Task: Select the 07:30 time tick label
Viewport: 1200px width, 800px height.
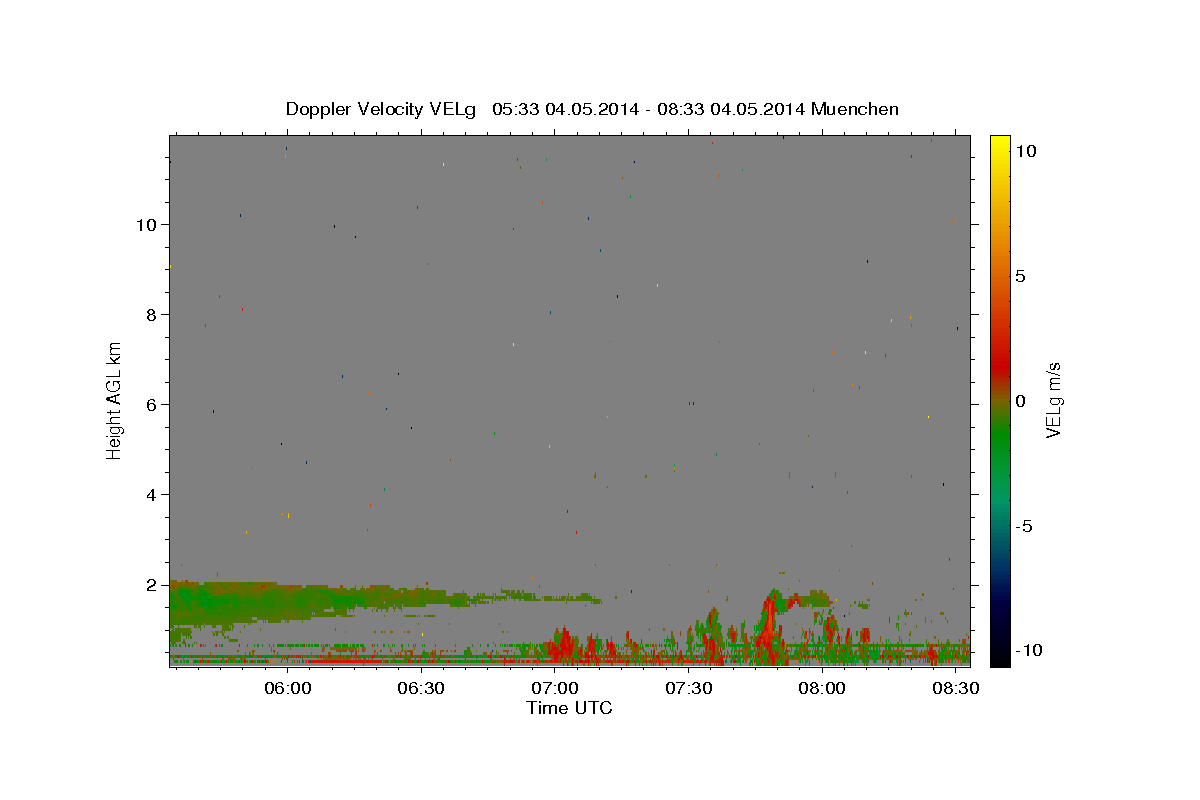Action: [689, 689]
